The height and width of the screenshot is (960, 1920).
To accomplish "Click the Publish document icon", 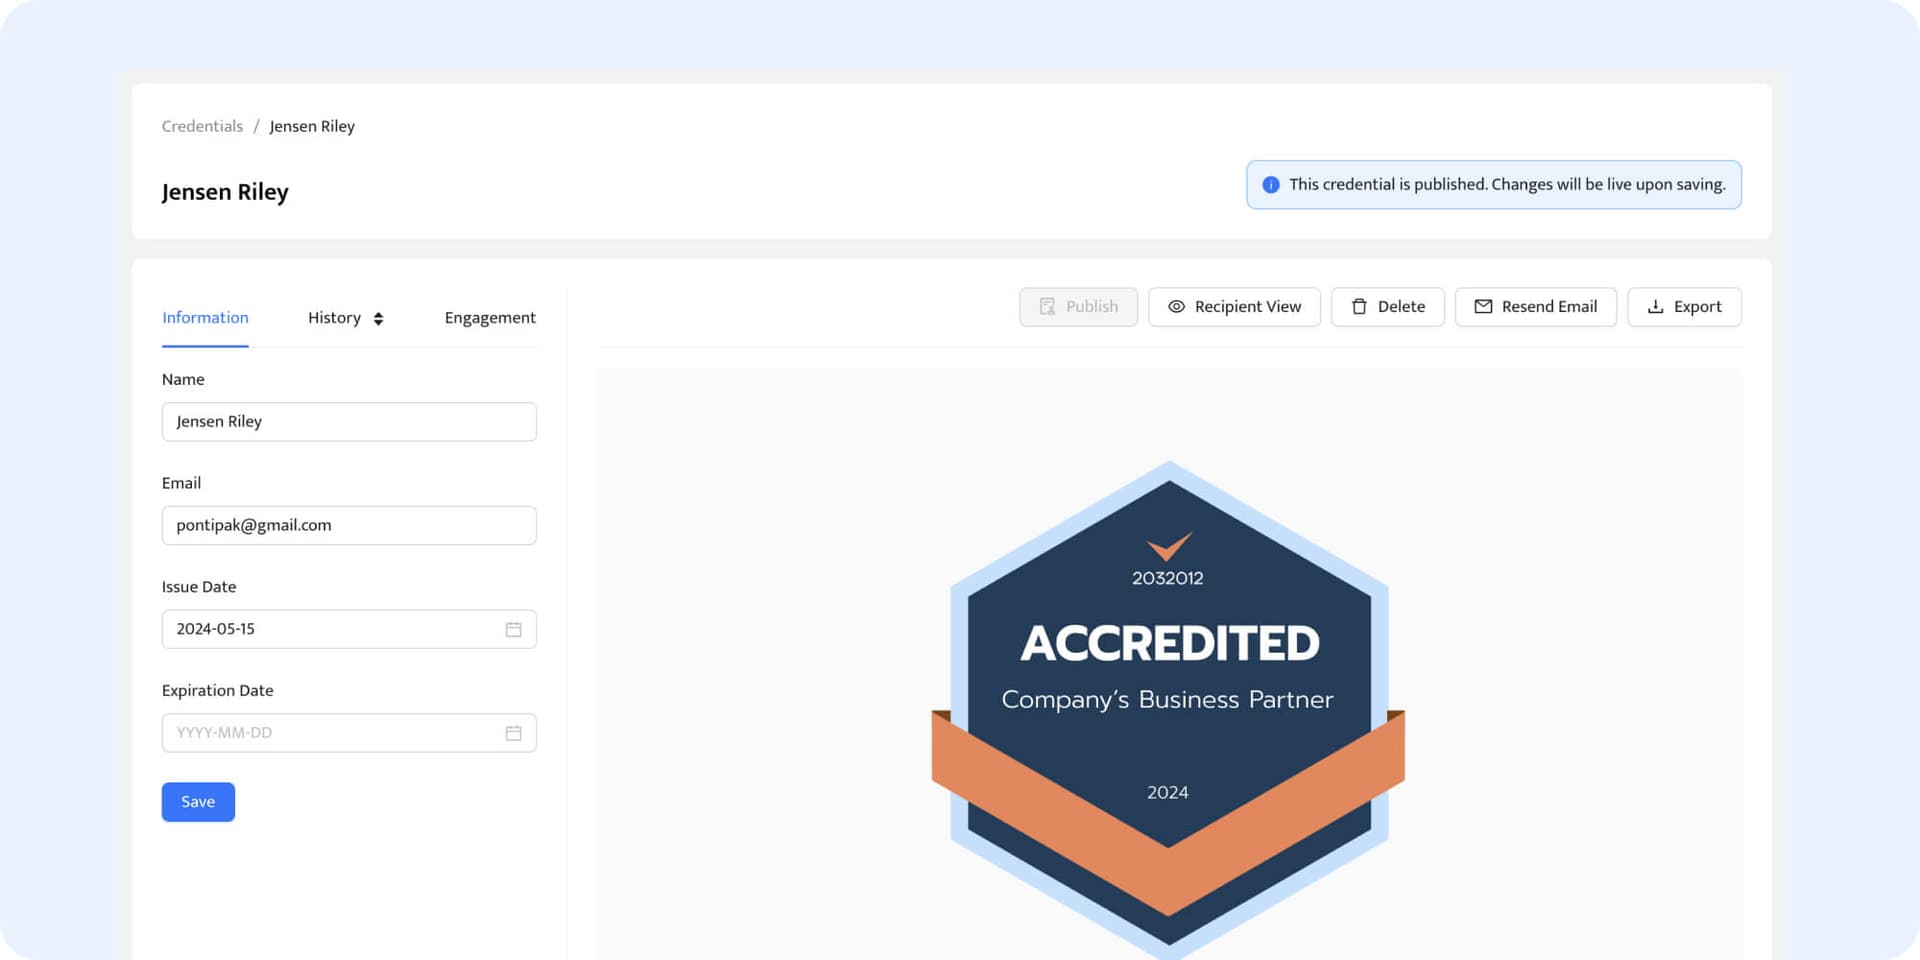I will tap(1047, 307).
